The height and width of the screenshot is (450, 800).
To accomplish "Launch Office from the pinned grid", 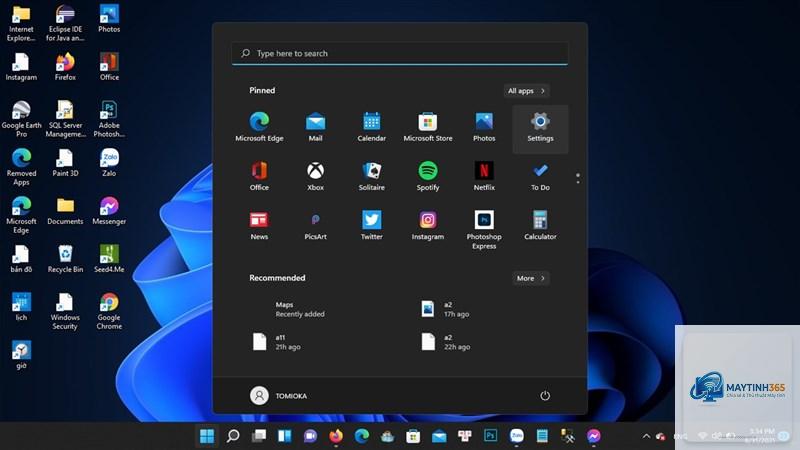I will pos(259,176).
